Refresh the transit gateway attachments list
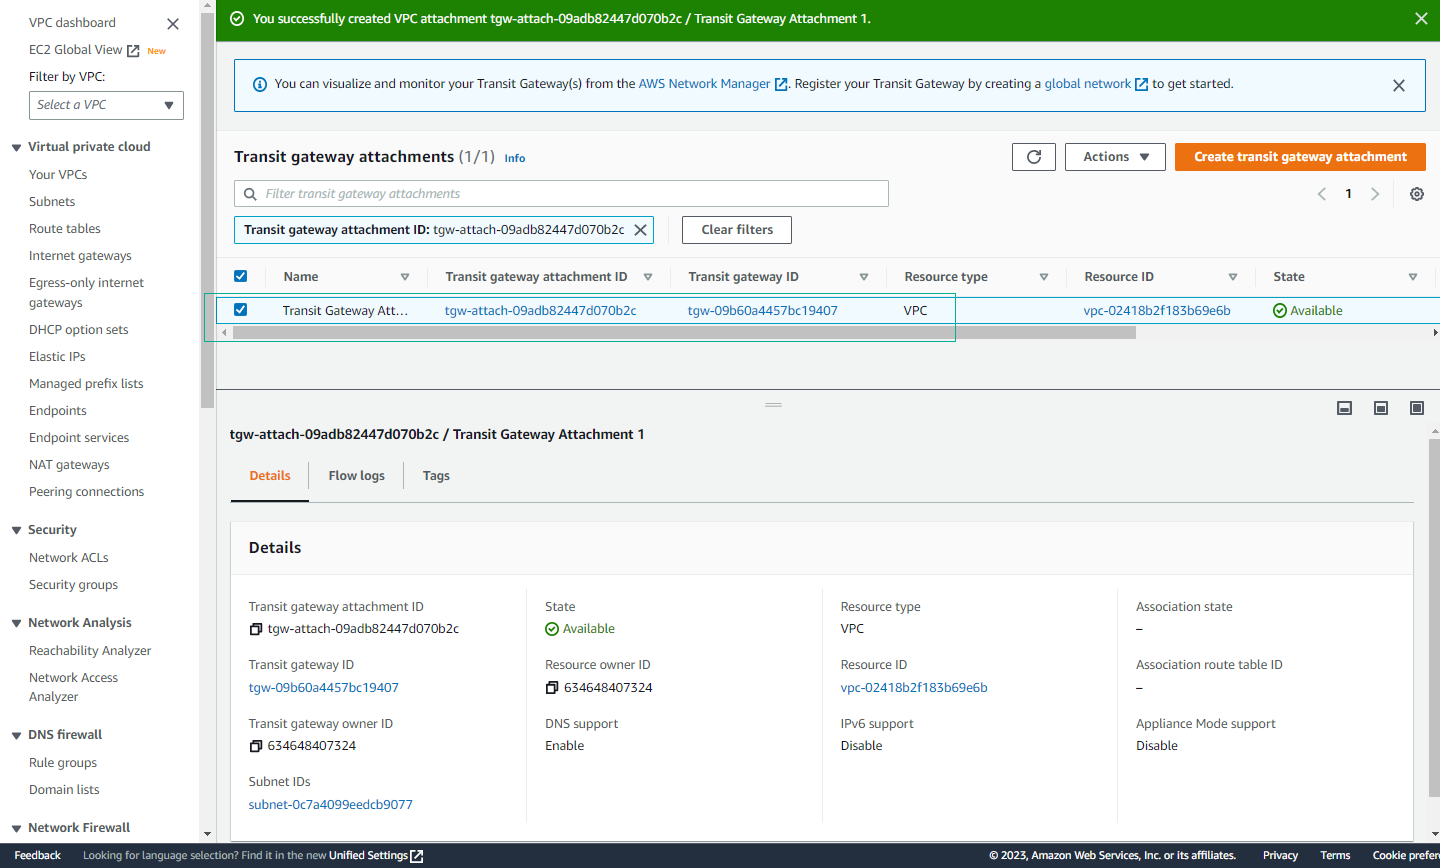Viewport: 1440px width, 868px height. pyautogui.click(x=1034, y=157)
